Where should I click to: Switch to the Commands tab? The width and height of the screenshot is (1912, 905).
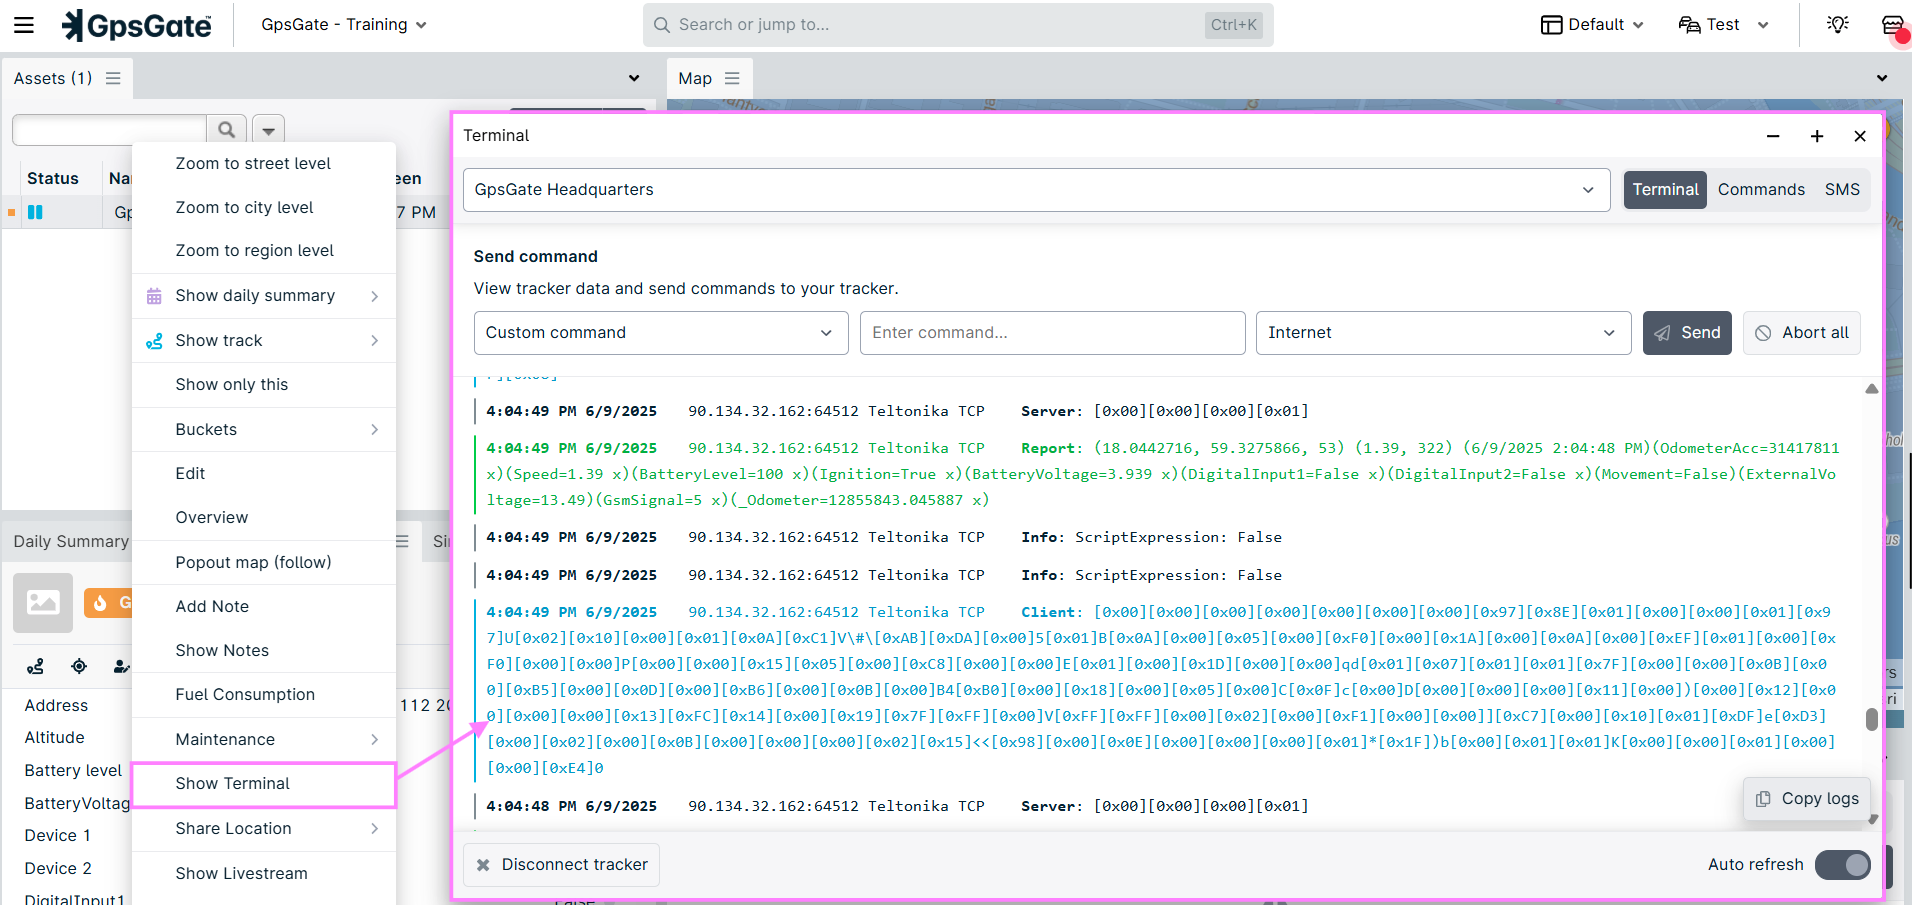[1761, 189]
